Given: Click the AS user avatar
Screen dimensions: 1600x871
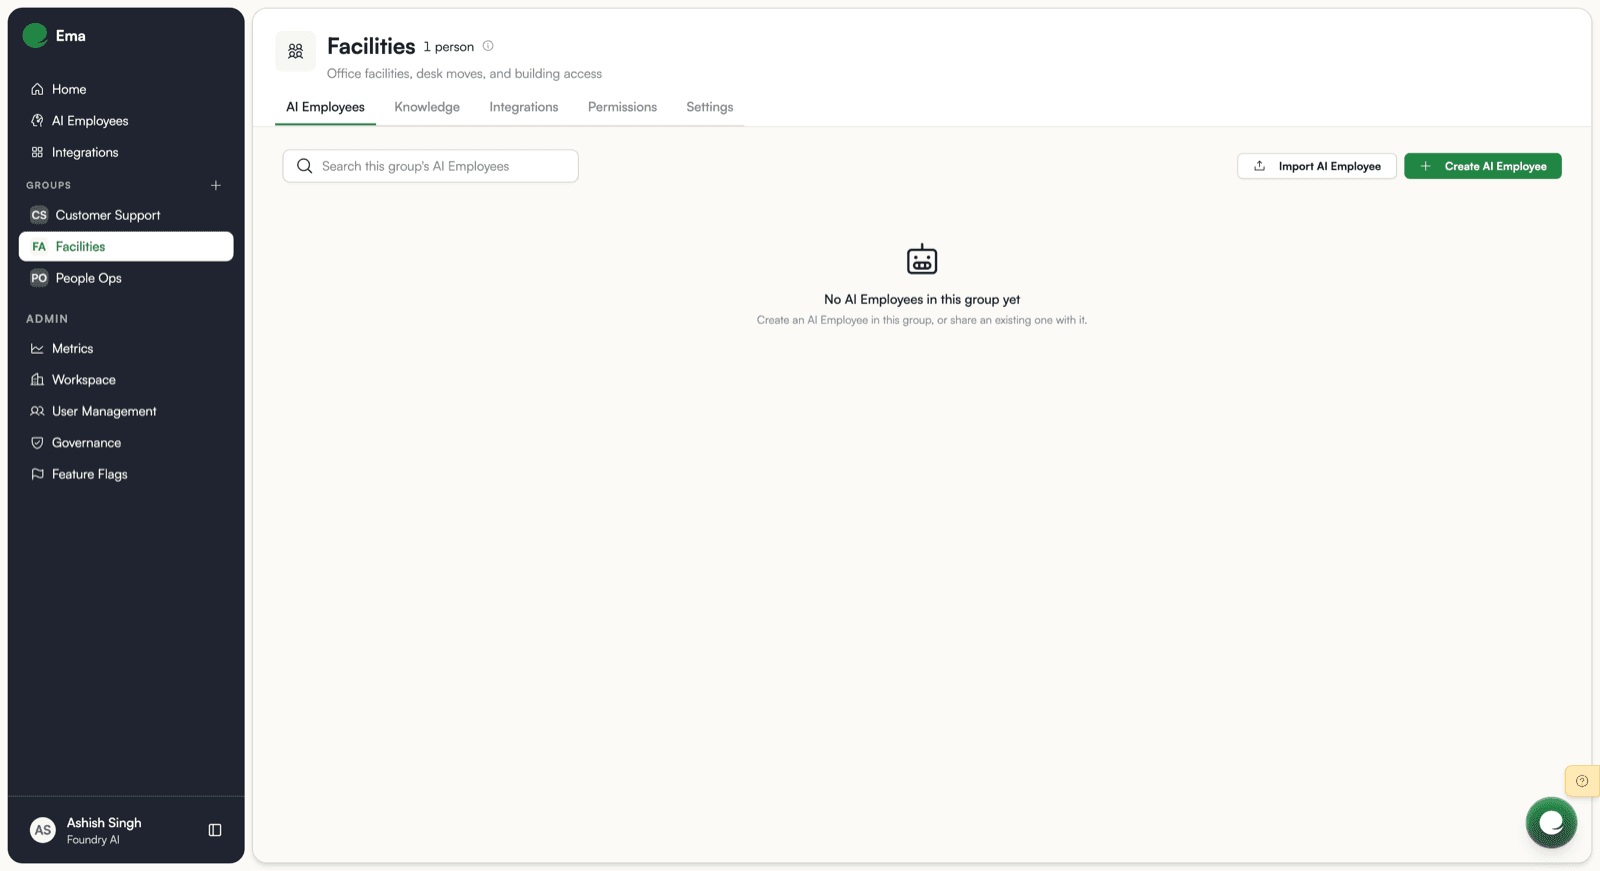Looking at the screenshot, I should pos(43,830).
